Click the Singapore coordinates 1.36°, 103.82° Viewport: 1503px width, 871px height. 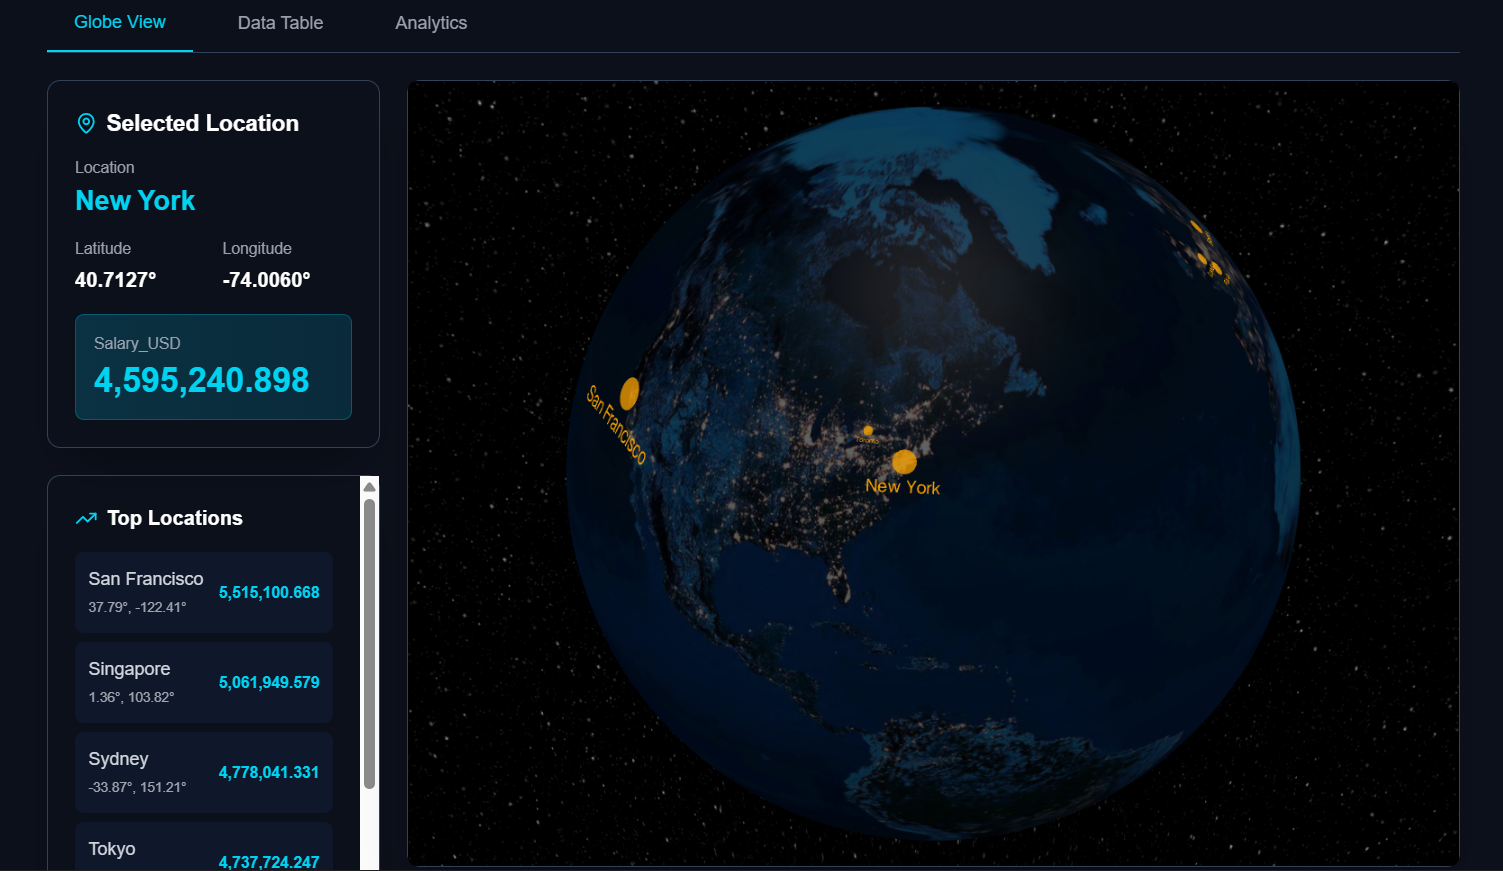[x=131, y=697]
